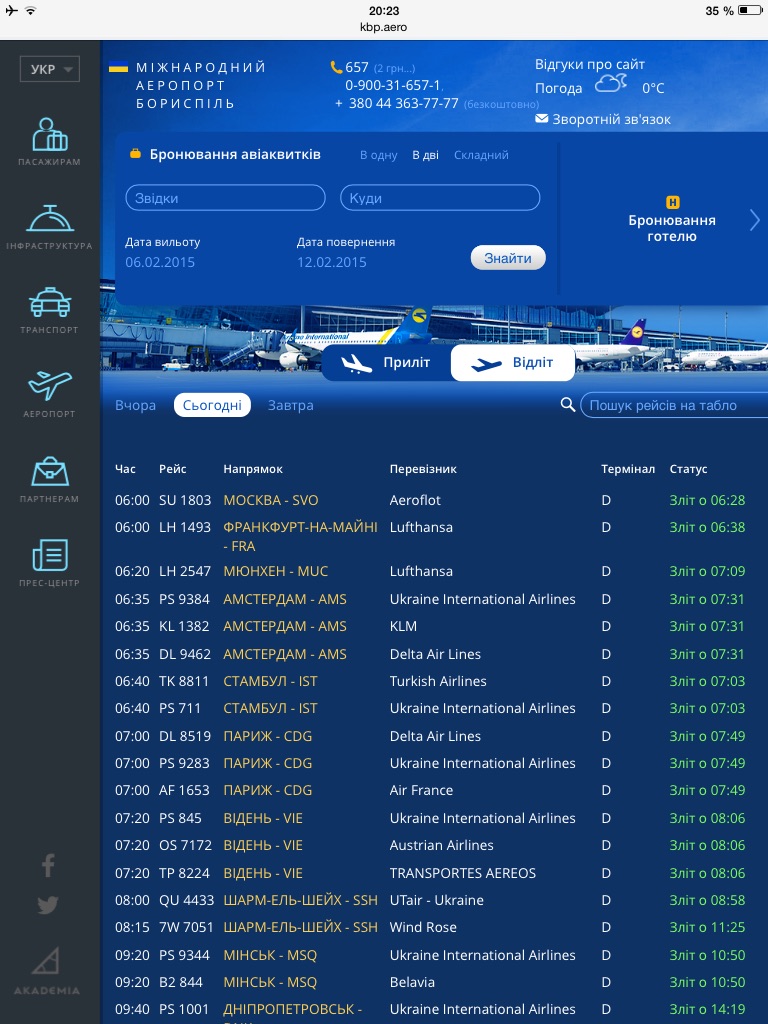
Task: Click the flight search magnifier icon
Action: (x=568, y=405)
